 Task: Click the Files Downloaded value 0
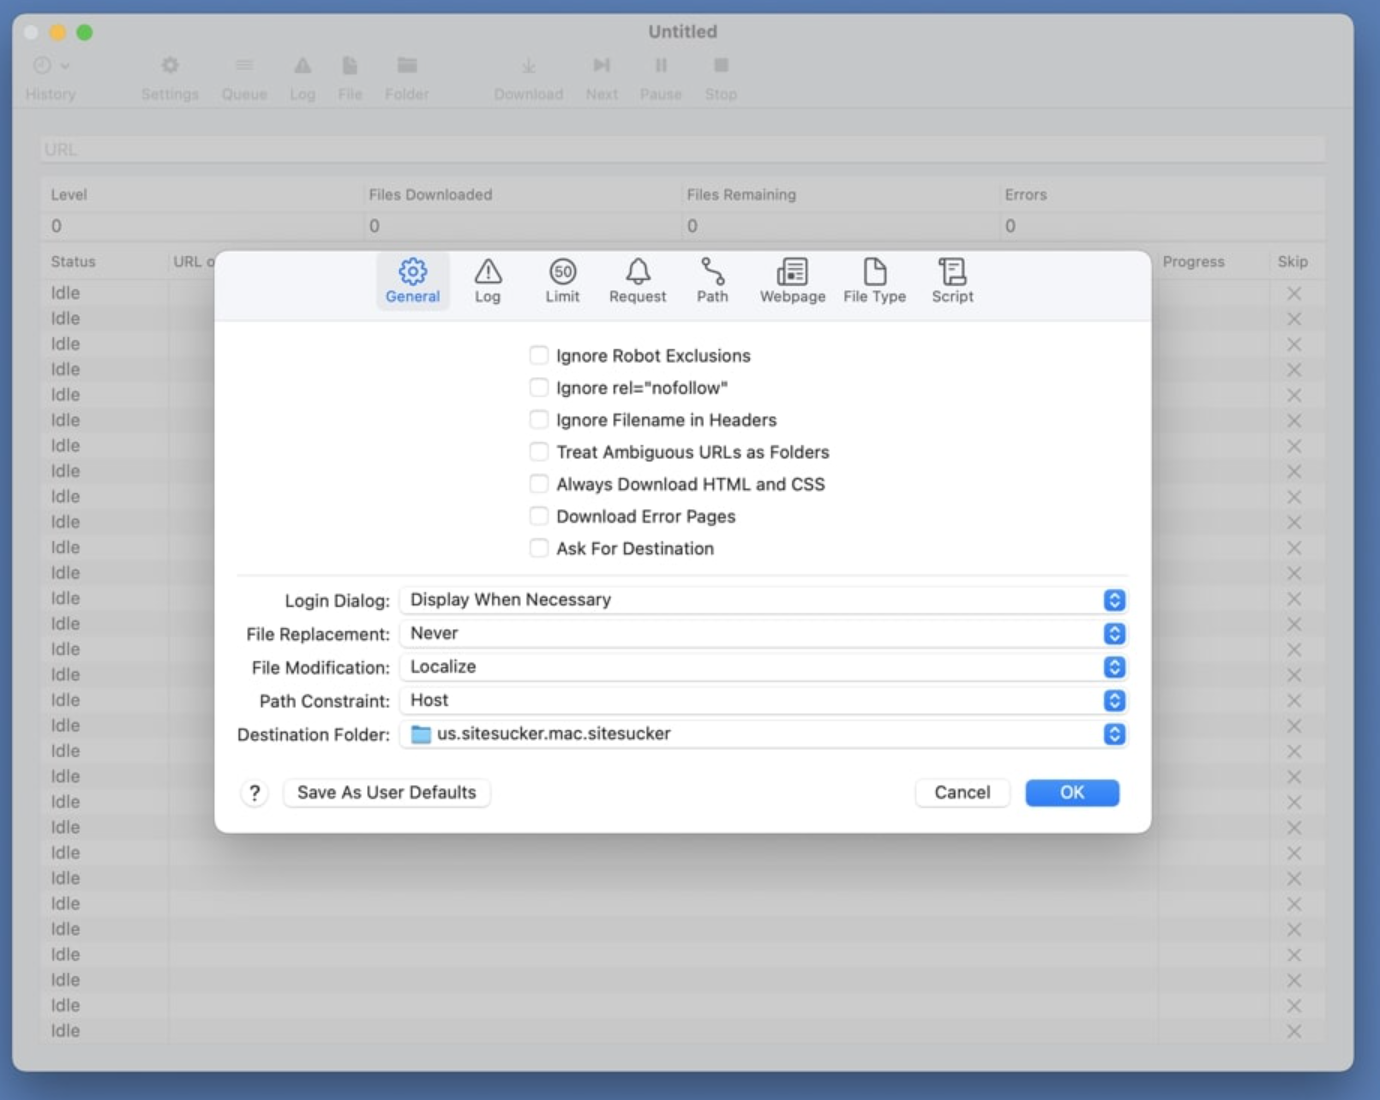point(374,226)
